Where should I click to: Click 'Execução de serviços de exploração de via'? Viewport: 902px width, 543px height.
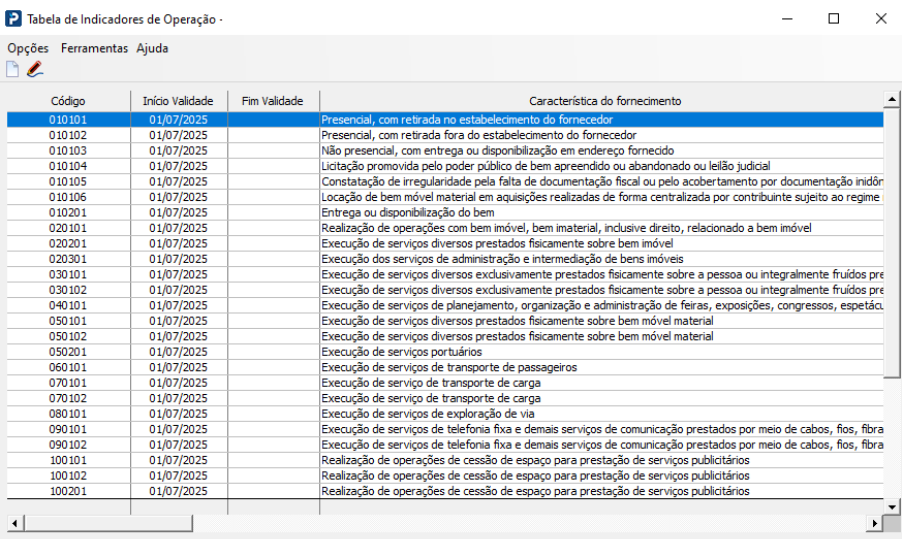[428, 415]
